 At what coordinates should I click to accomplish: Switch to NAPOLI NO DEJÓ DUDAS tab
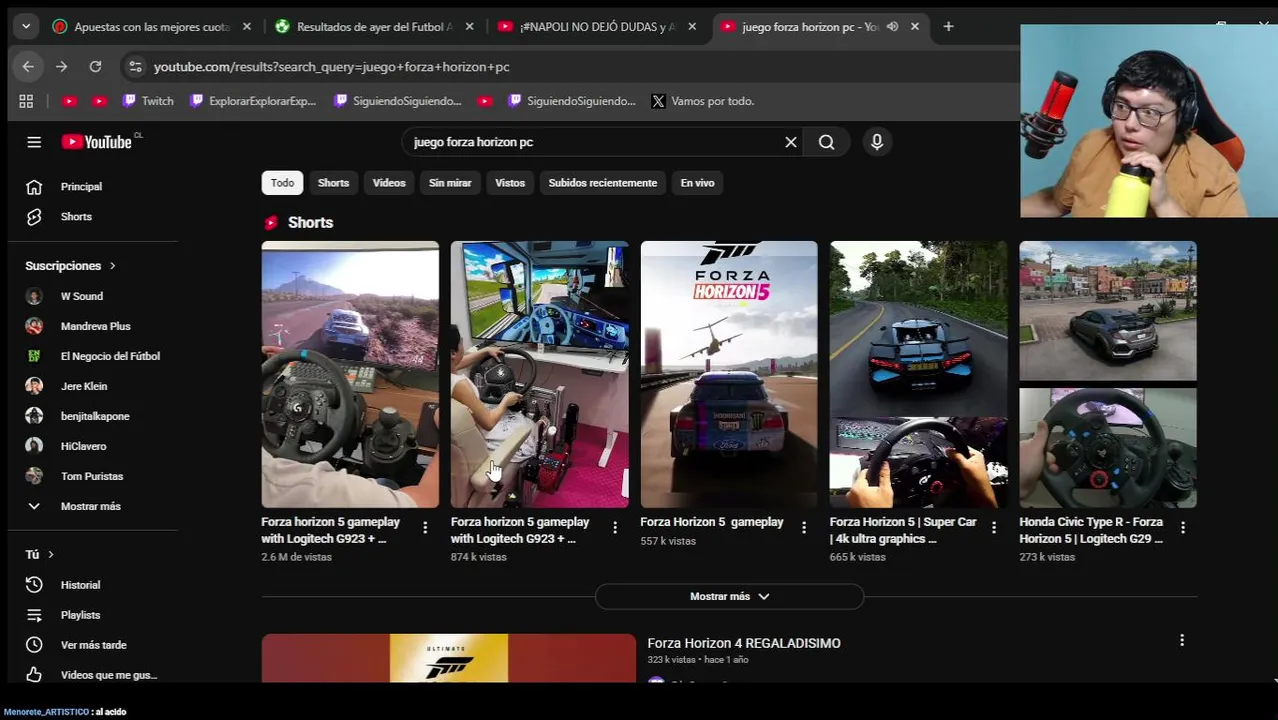[596, 27]
